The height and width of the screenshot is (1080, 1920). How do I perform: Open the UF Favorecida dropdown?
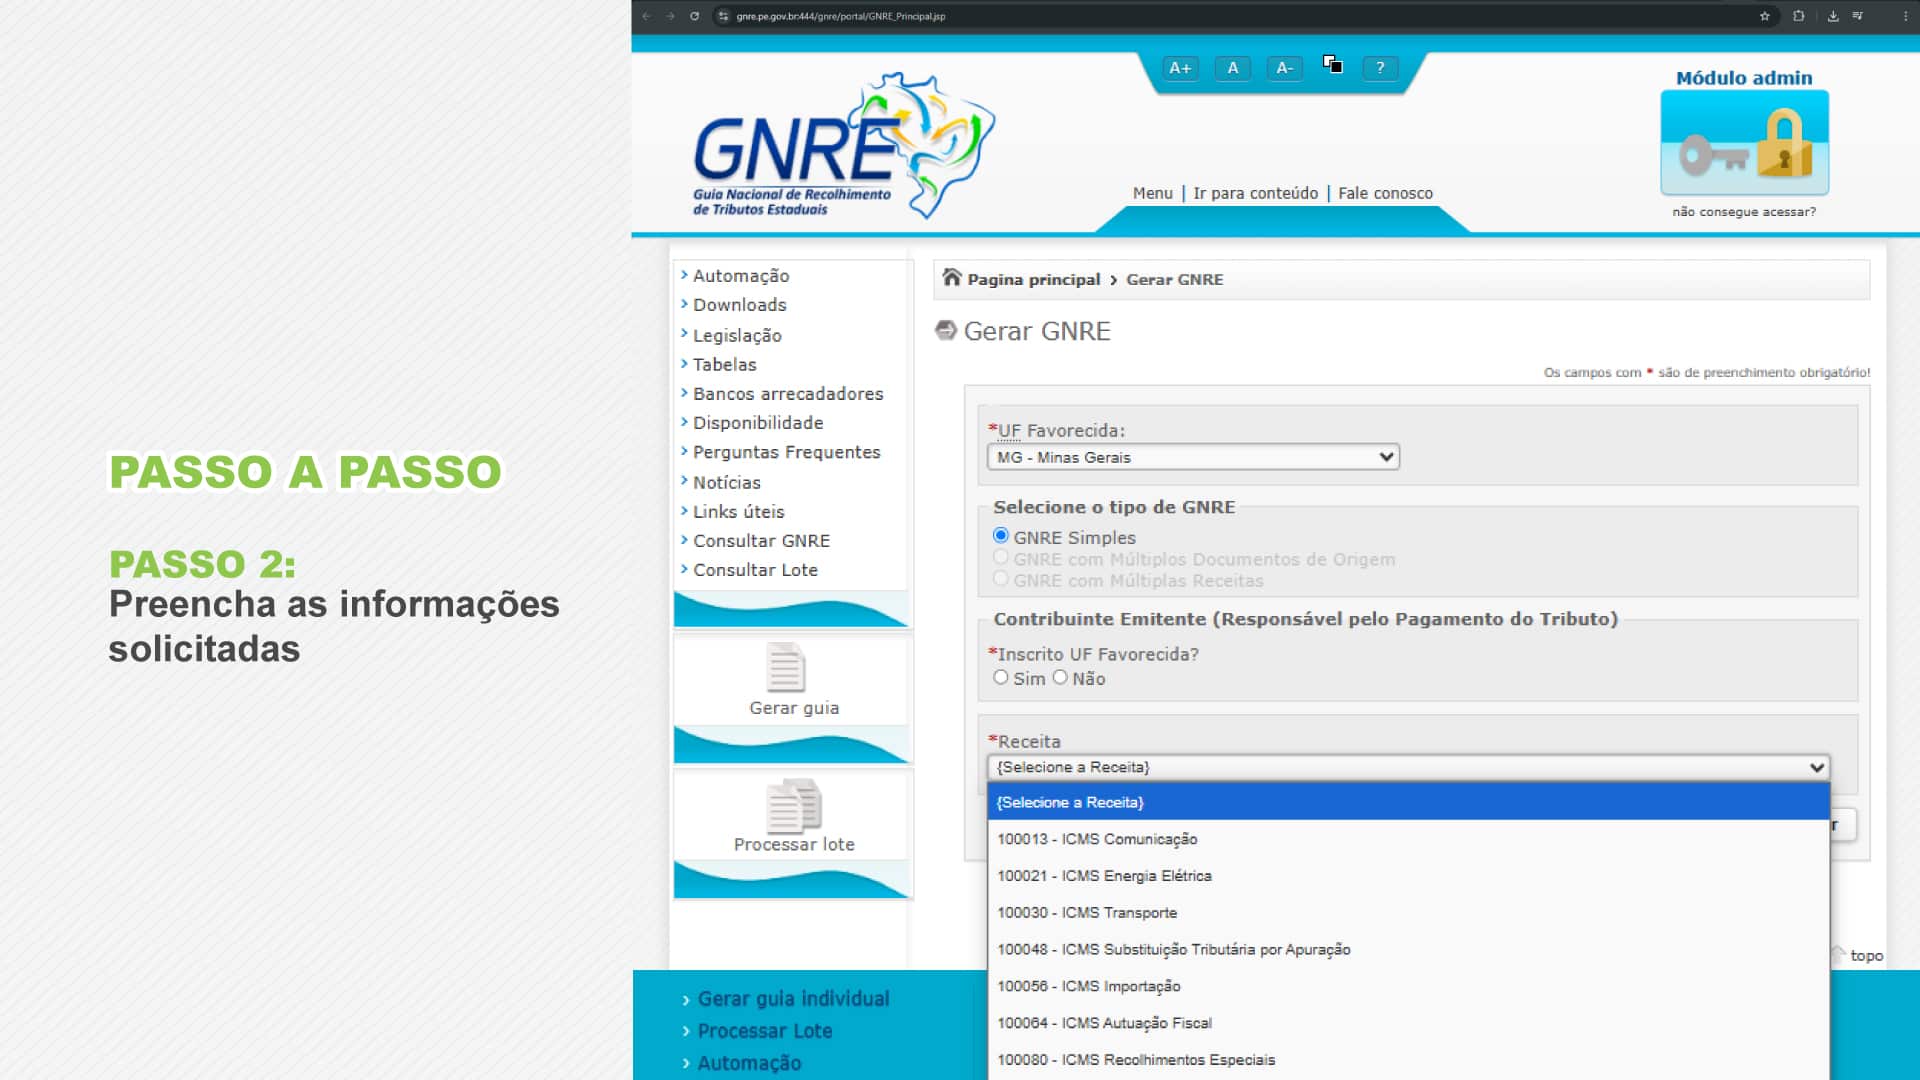[1193, 457]
